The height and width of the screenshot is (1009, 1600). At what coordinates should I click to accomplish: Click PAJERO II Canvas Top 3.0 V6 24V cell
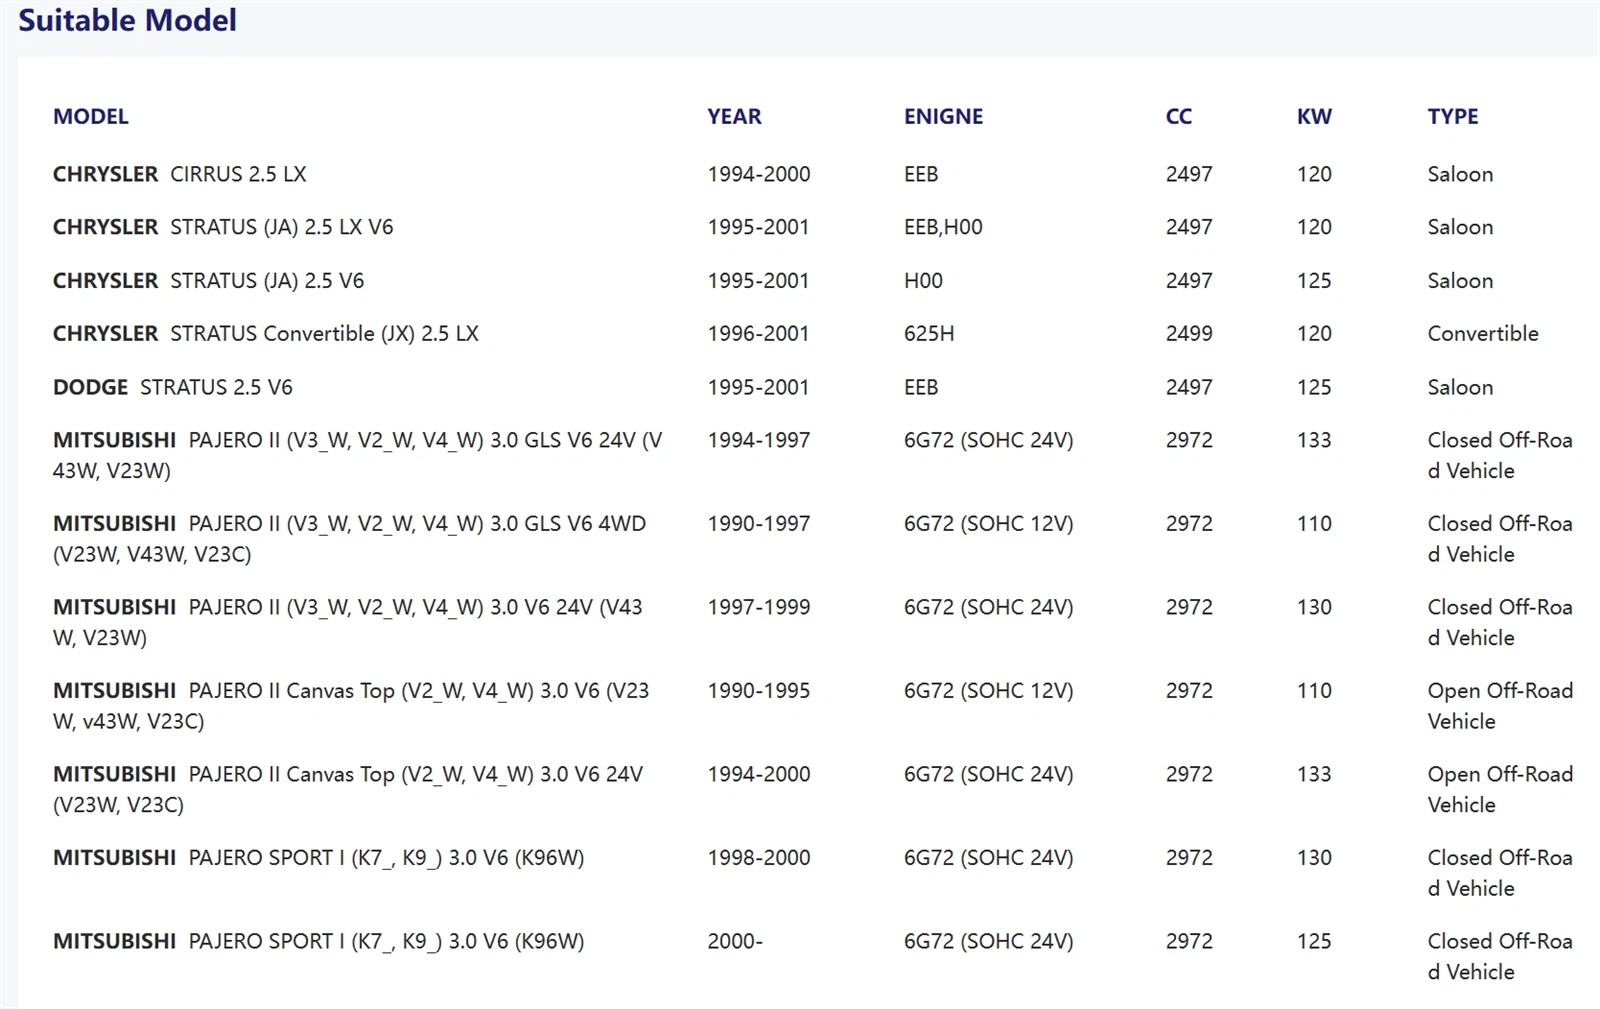(348, 789)
